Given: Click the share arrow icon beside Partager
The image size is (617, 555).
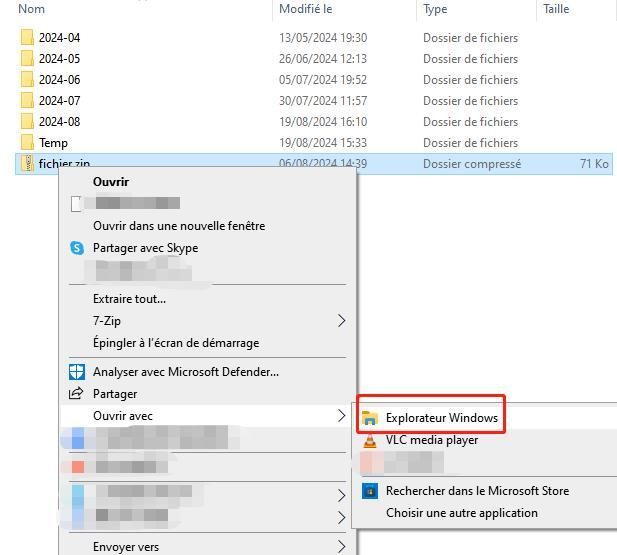Looking at the screenshot, I should [x=76, y=393].
